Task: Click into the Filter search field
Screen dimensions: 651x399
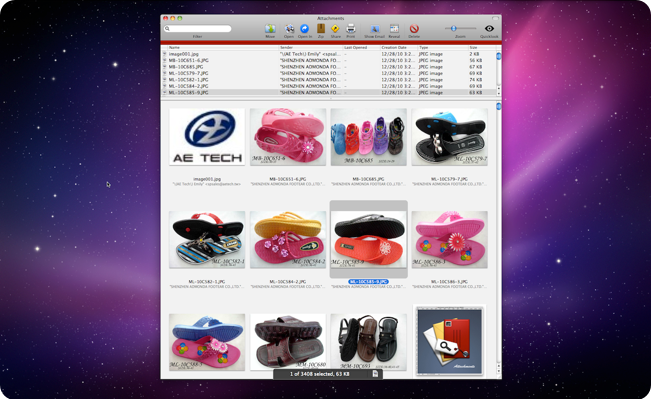Action: point(197,29)
